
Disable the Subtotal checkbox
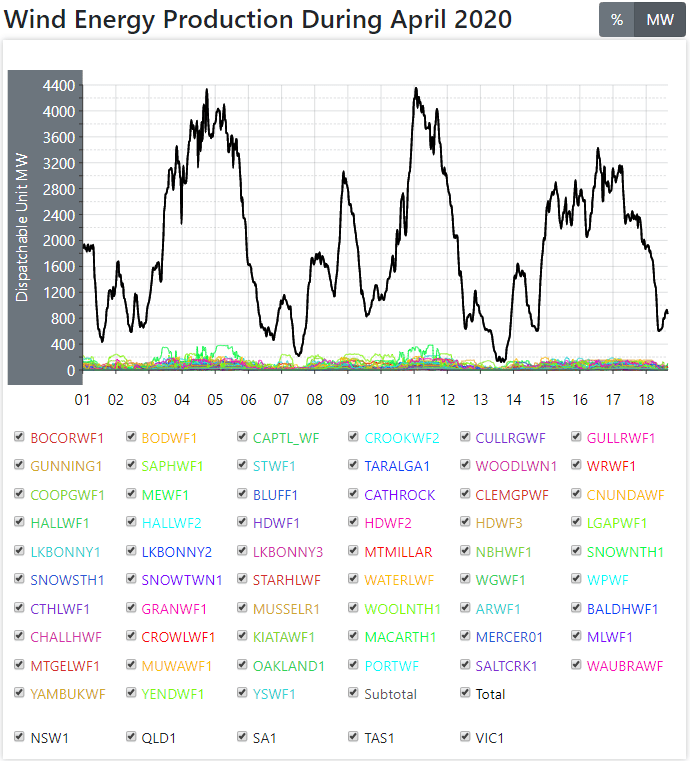(355, 693)
